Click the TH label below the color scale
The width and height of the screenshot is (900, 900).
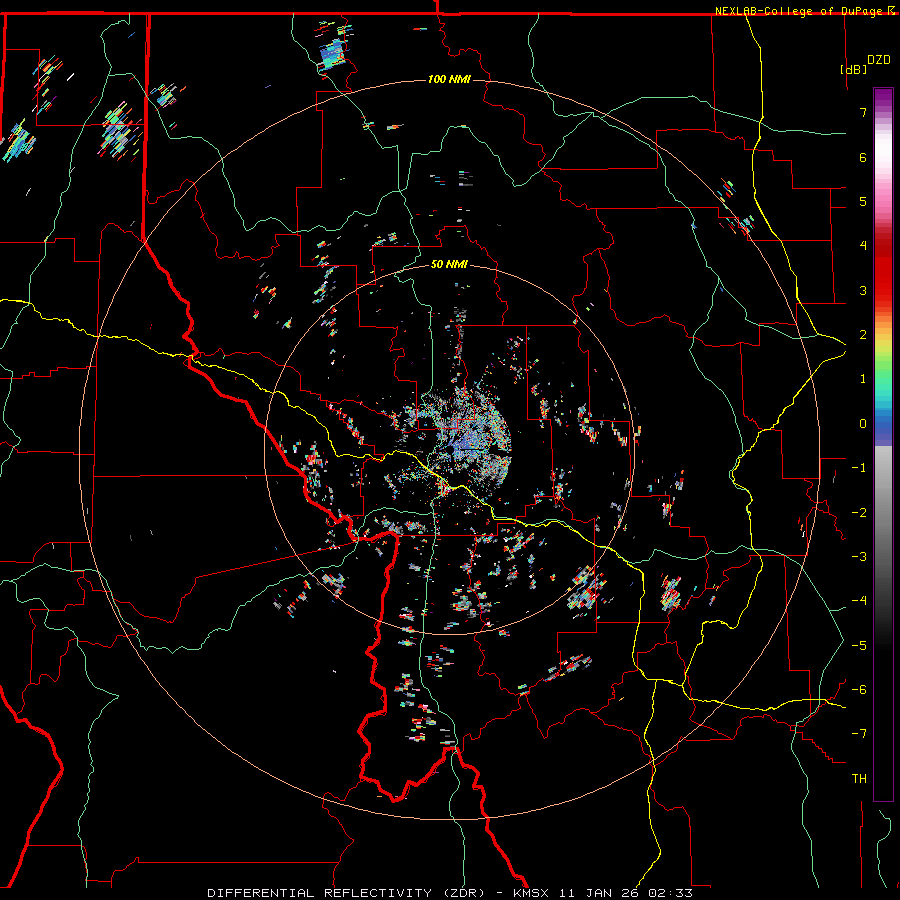click(x=859, y=778)
